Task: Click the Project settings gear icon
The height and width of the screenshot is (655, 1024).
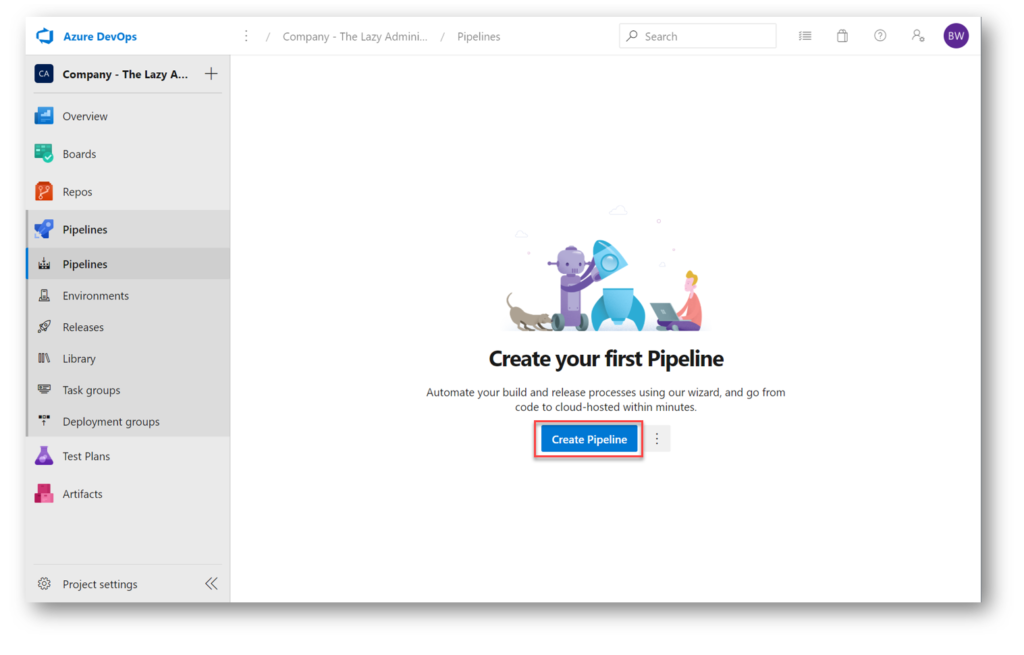Action: (44, 584)
